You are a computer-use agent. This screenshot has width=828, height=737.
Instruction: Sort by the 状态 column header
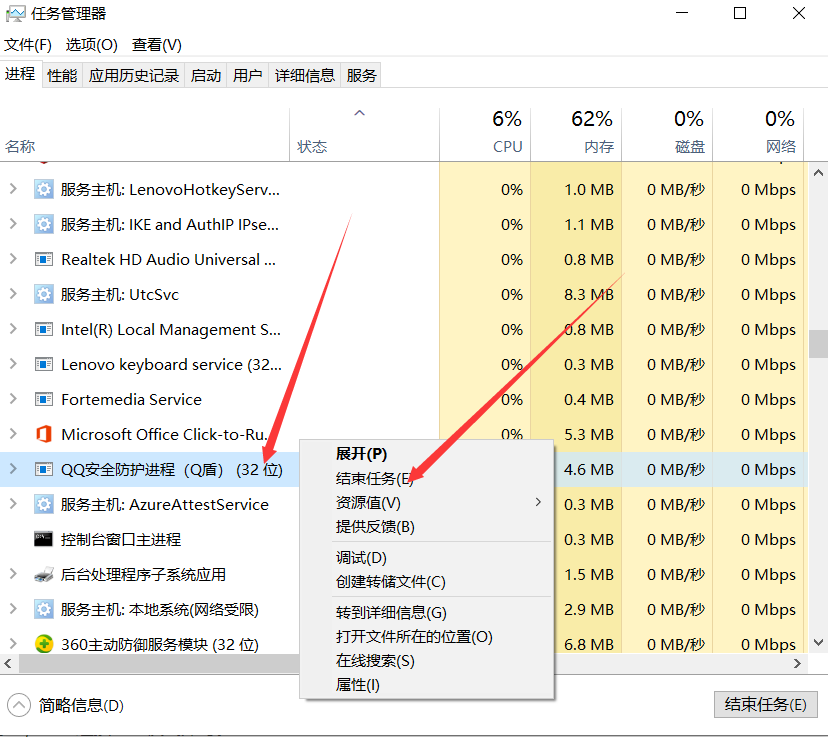[x=364, y=135]
